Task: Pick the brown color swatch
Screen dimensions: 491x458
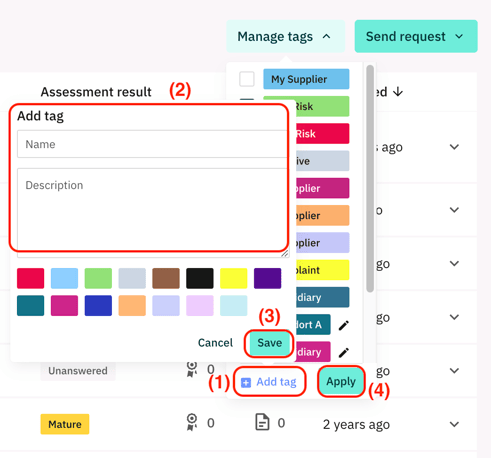Action: [166, 278]
